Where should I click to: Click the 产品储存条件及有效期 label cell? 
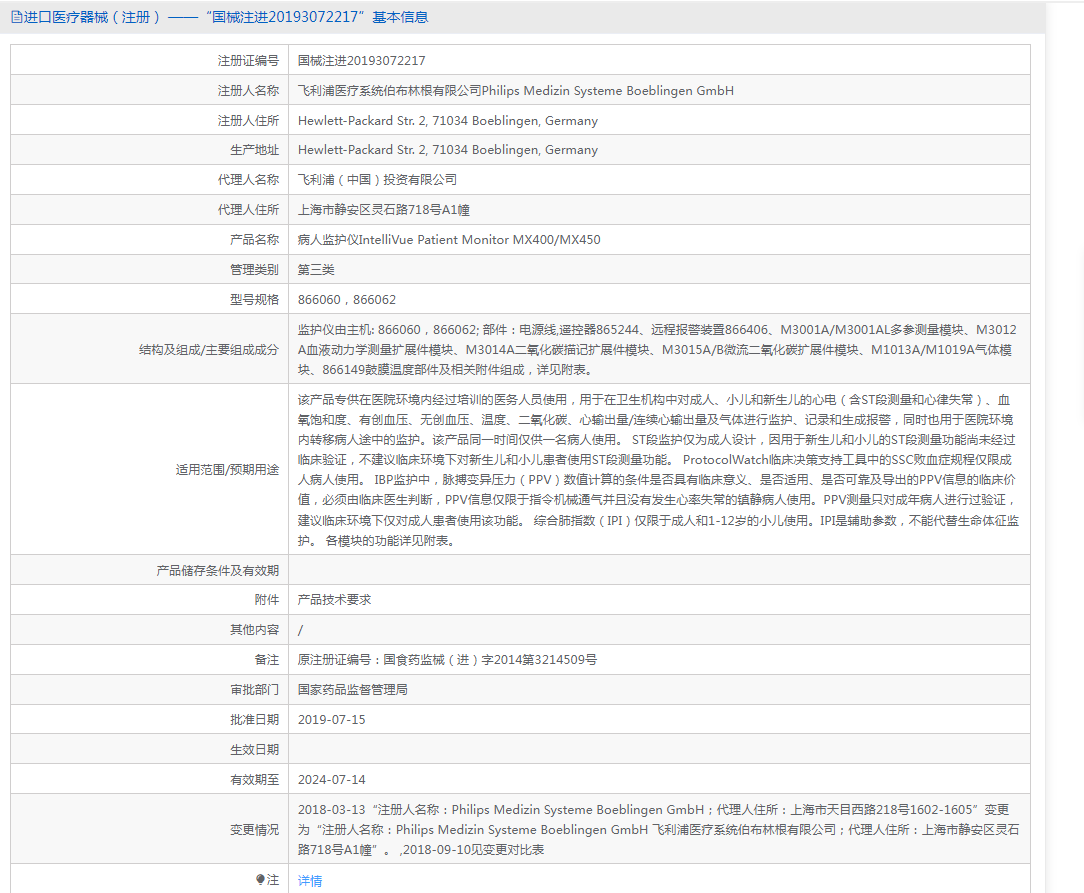click(149, 570)
